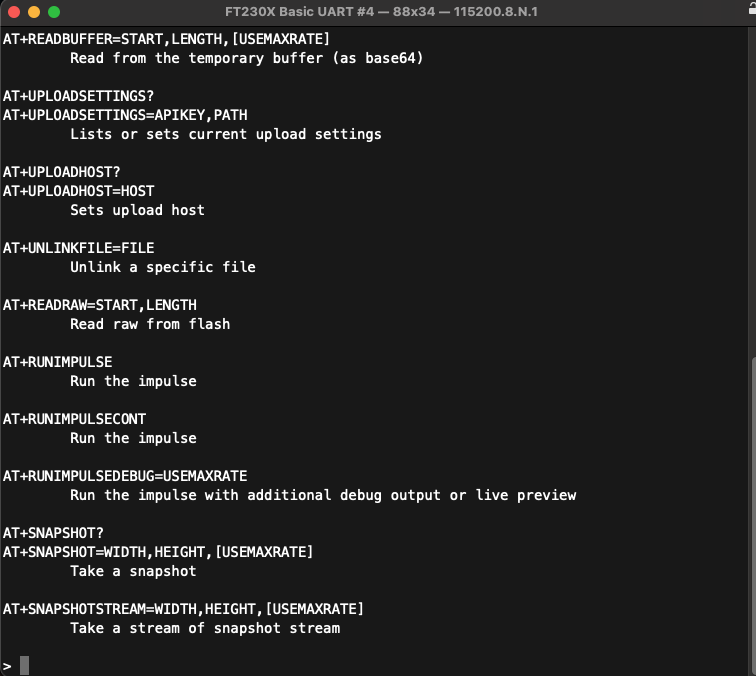Click the cursor block at the prompt
The width and height of the screenshot is (756, 676).
click(x=24, y=665)
